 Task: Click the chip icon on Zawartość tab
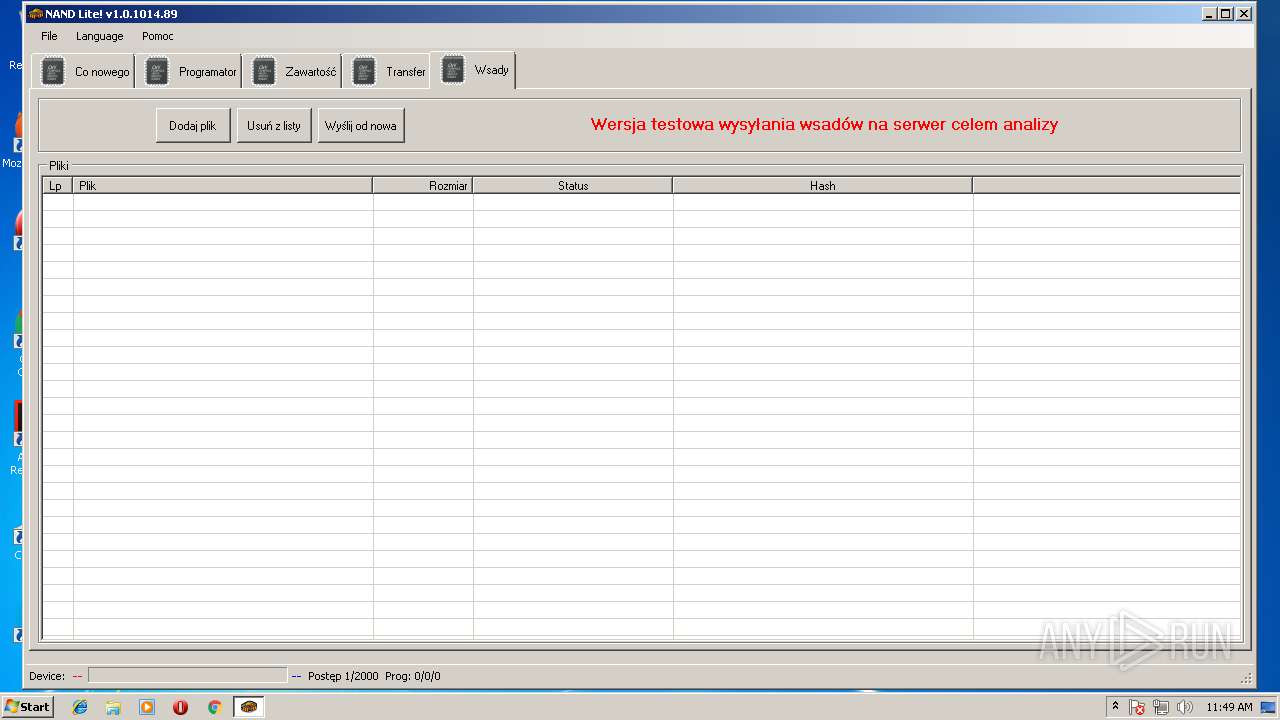coord(264,72)
